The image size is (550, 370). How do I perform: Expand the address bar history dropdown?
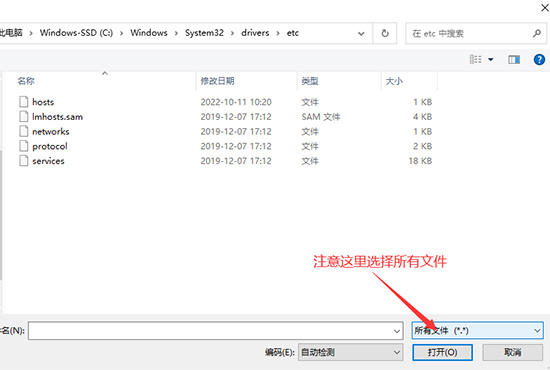coord(361,34)
